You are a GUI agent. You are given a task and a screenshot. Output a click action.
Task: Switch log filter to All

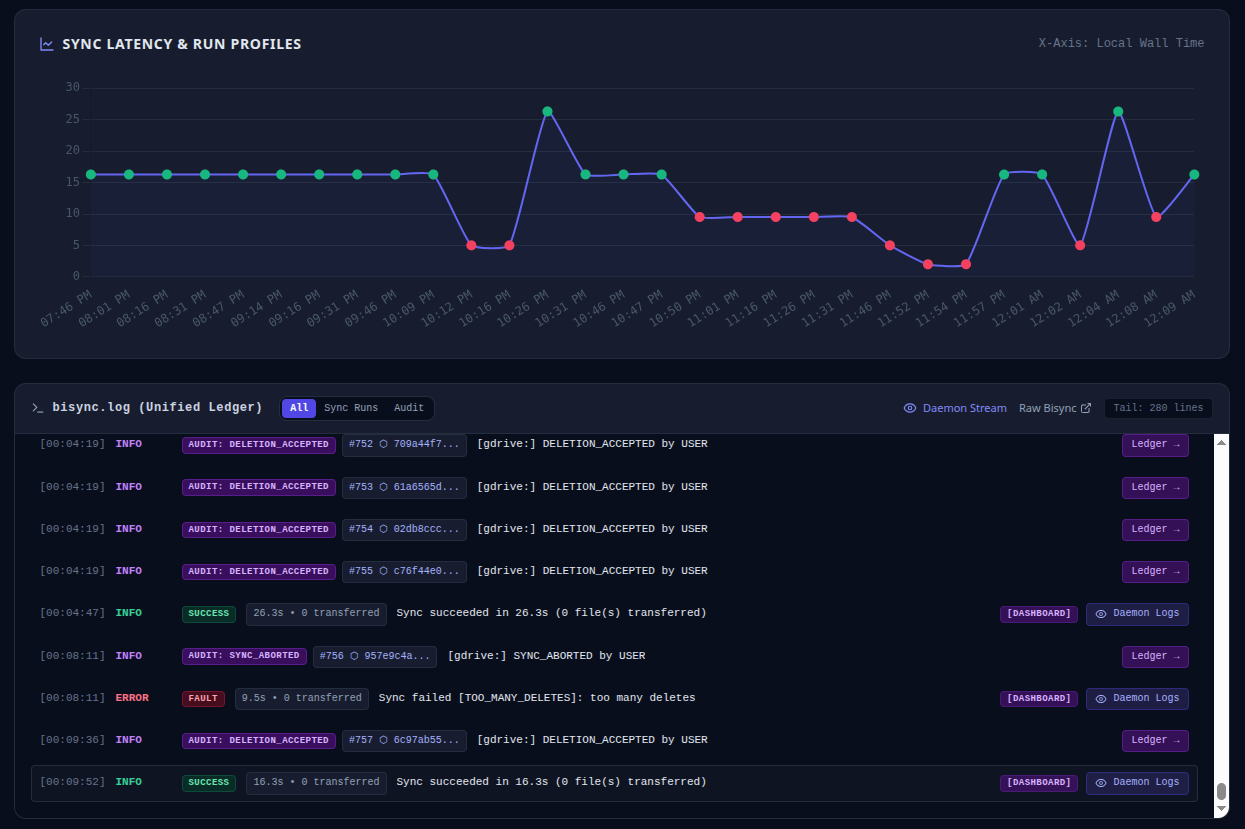[299, 408]
